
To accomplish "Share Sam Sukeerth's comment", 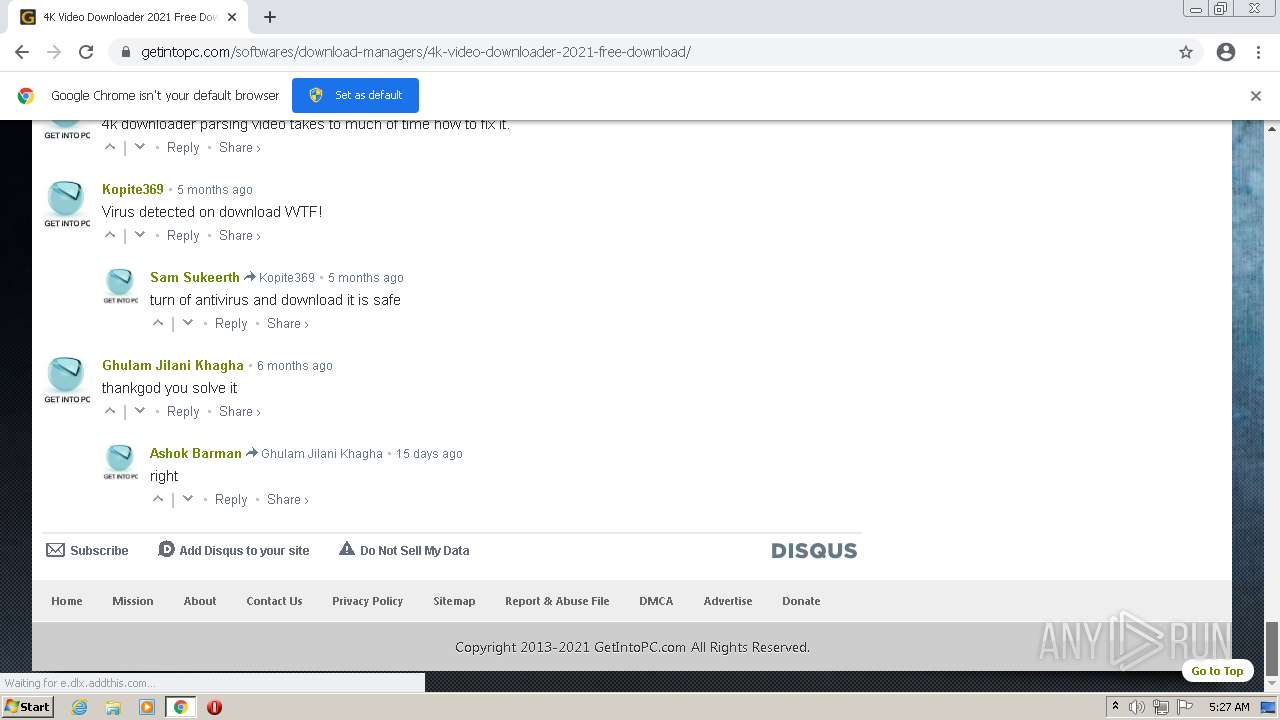I will click(287, 324).
